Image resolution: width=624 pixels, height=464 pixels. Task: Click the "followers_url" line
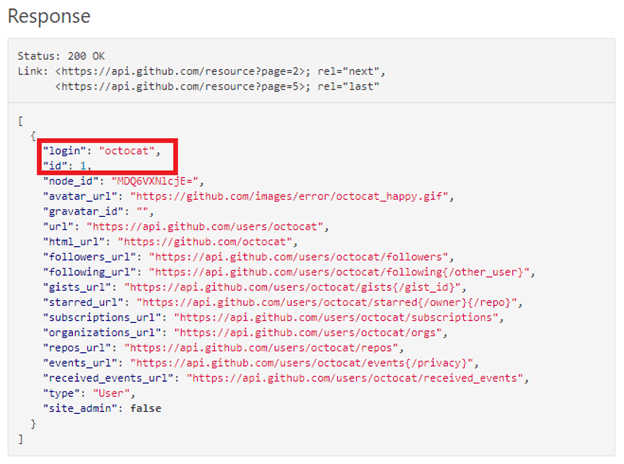[248, 257]
